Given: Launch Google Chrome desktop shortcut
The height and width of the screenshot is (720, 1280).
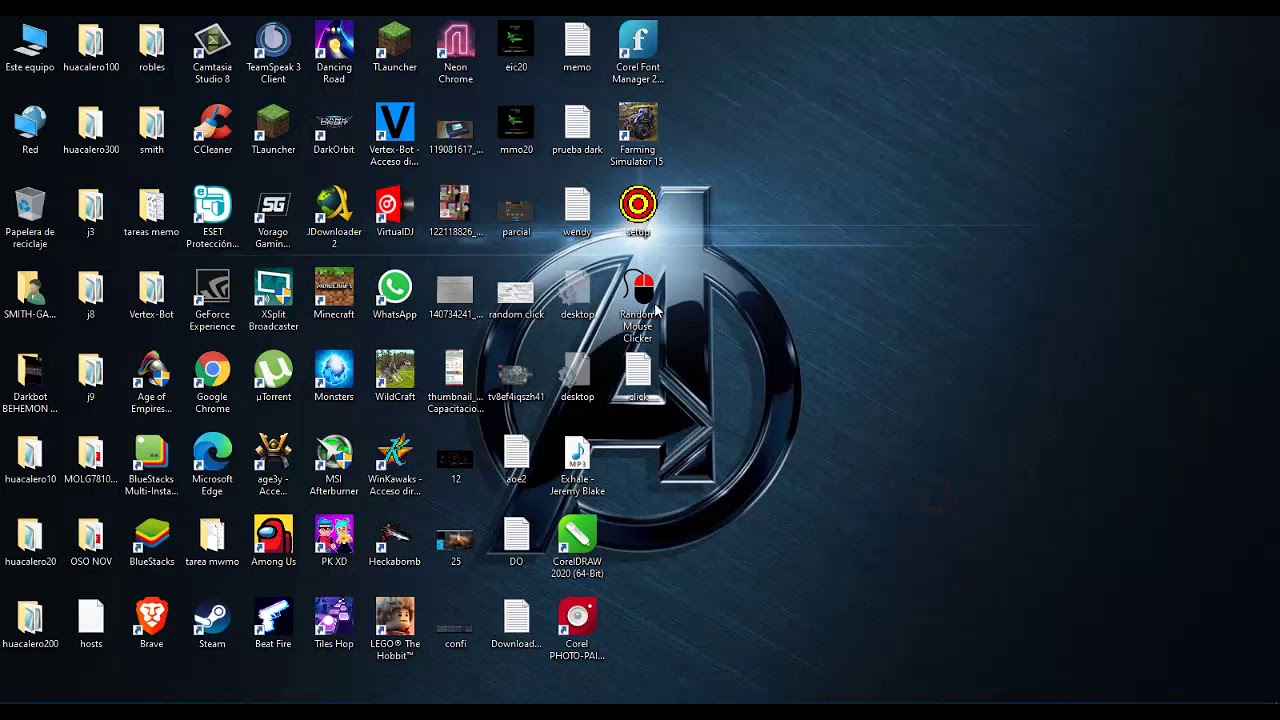Looking at the screenshot, I should (212, 382).
